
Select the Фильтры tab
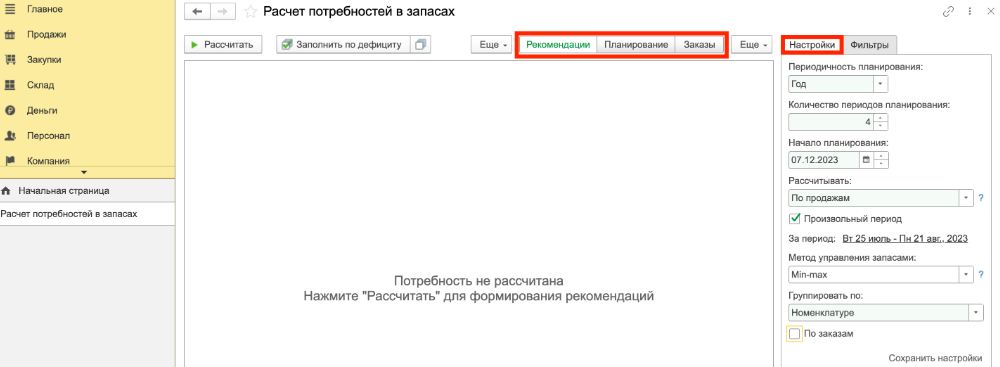coord(869,45)
